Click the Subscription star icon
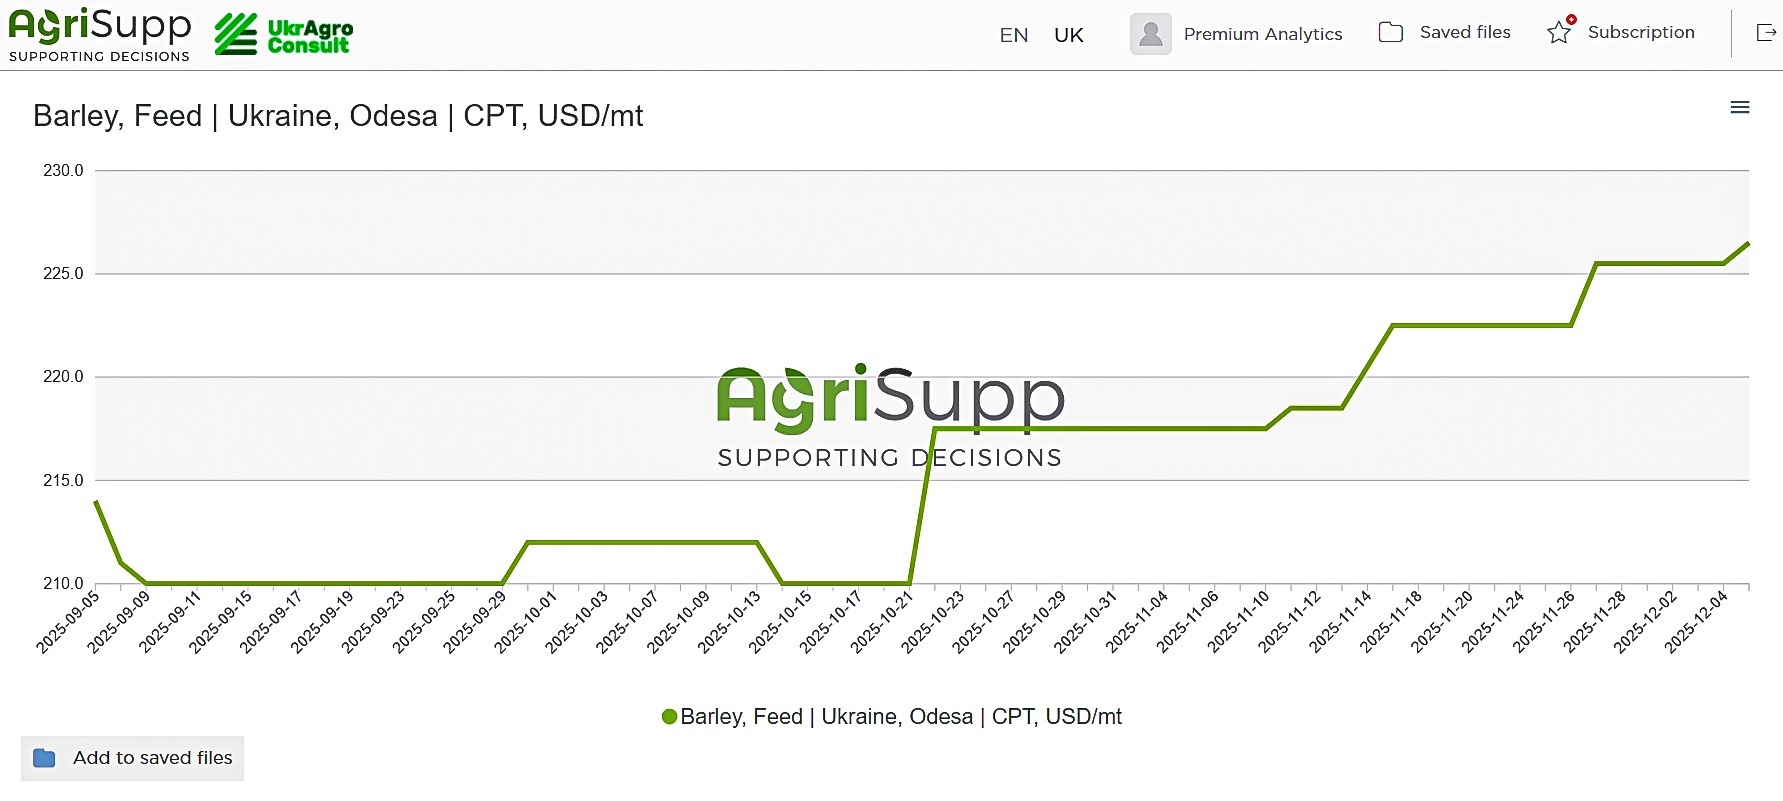Image resolution: width=1783 pixels, height=801 pixels. pos(1559,33)
